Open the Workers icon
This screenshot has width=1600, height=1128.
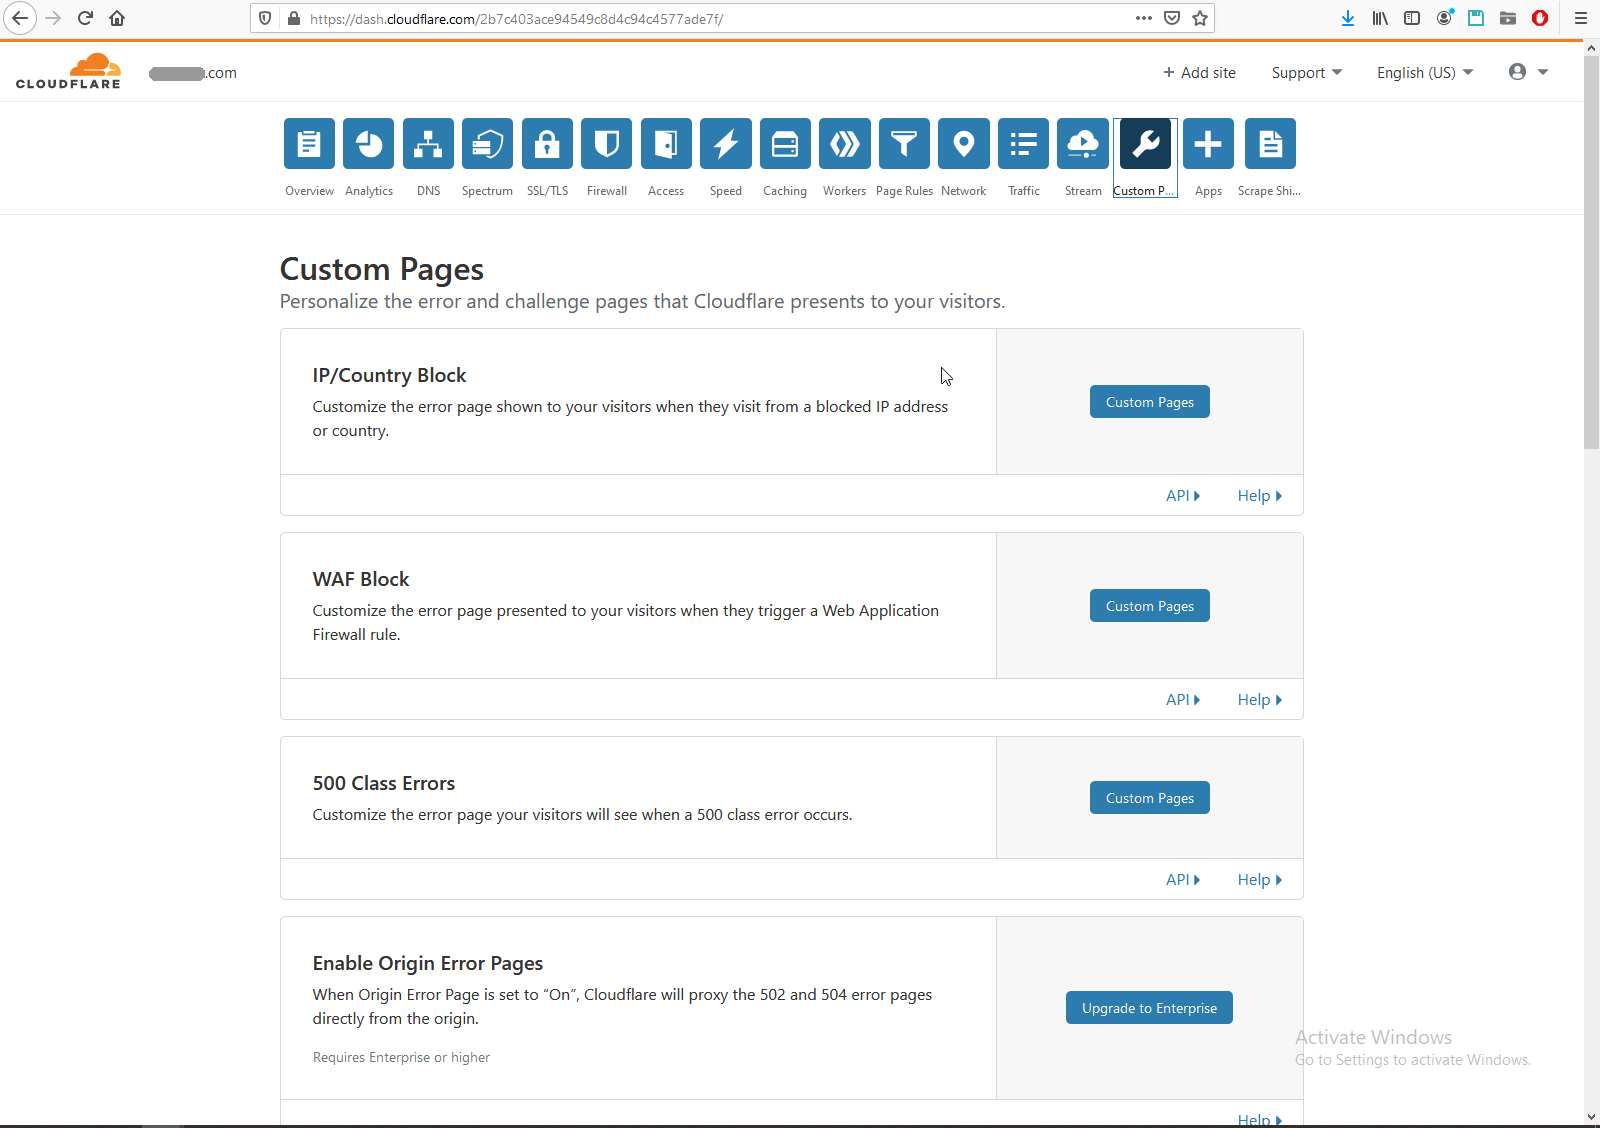pos(845,144)
